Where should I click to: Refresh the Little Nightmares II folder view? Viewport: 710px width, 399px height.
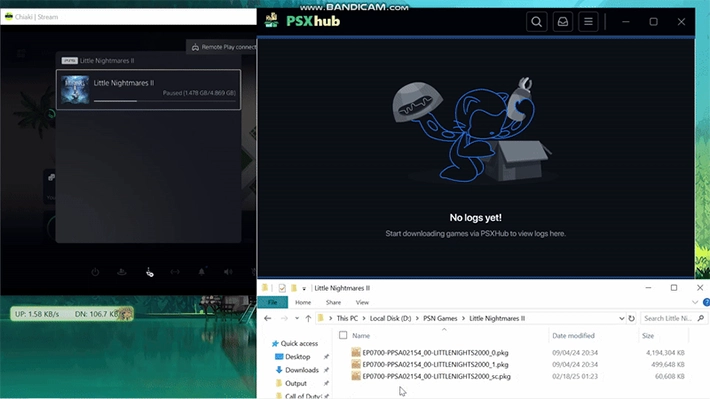pyautogui.click(x=631, y=318)
